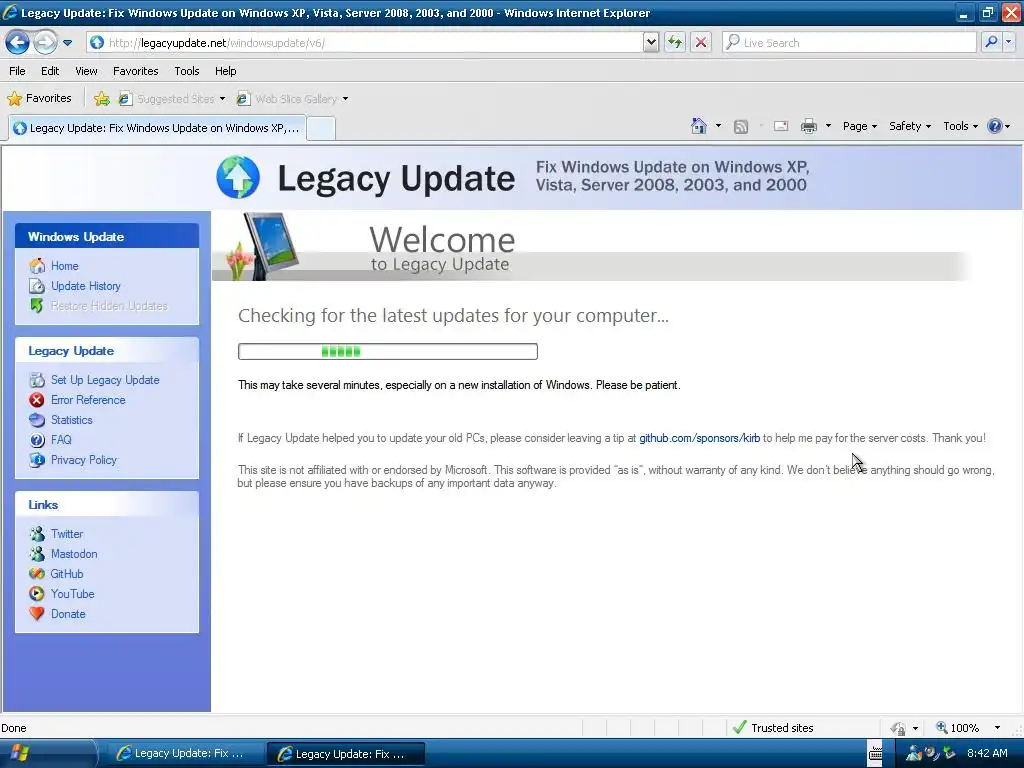The width and height of the screenshot is (1024, 768).
Task: Open the View menu
Action: tap(86, 71)
